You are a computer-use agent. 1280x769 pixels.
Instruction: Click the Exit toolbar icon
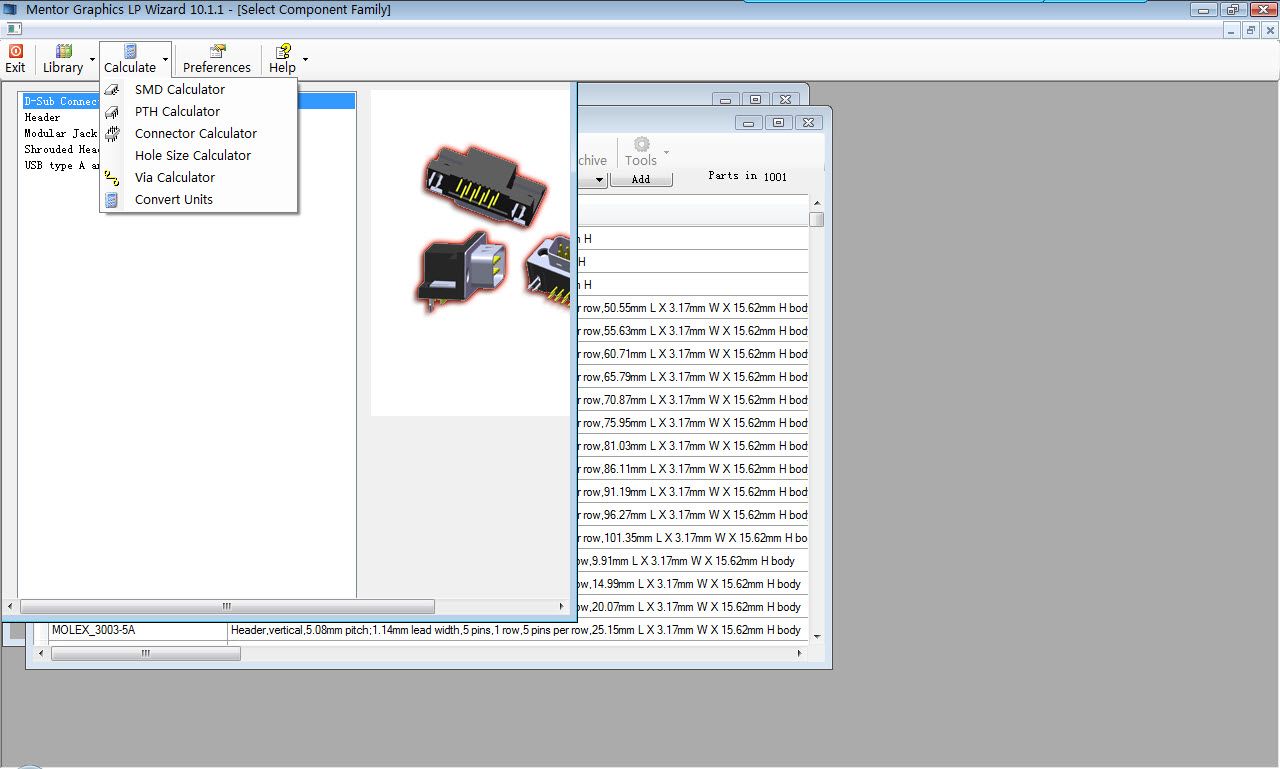[x=15, y=59]
